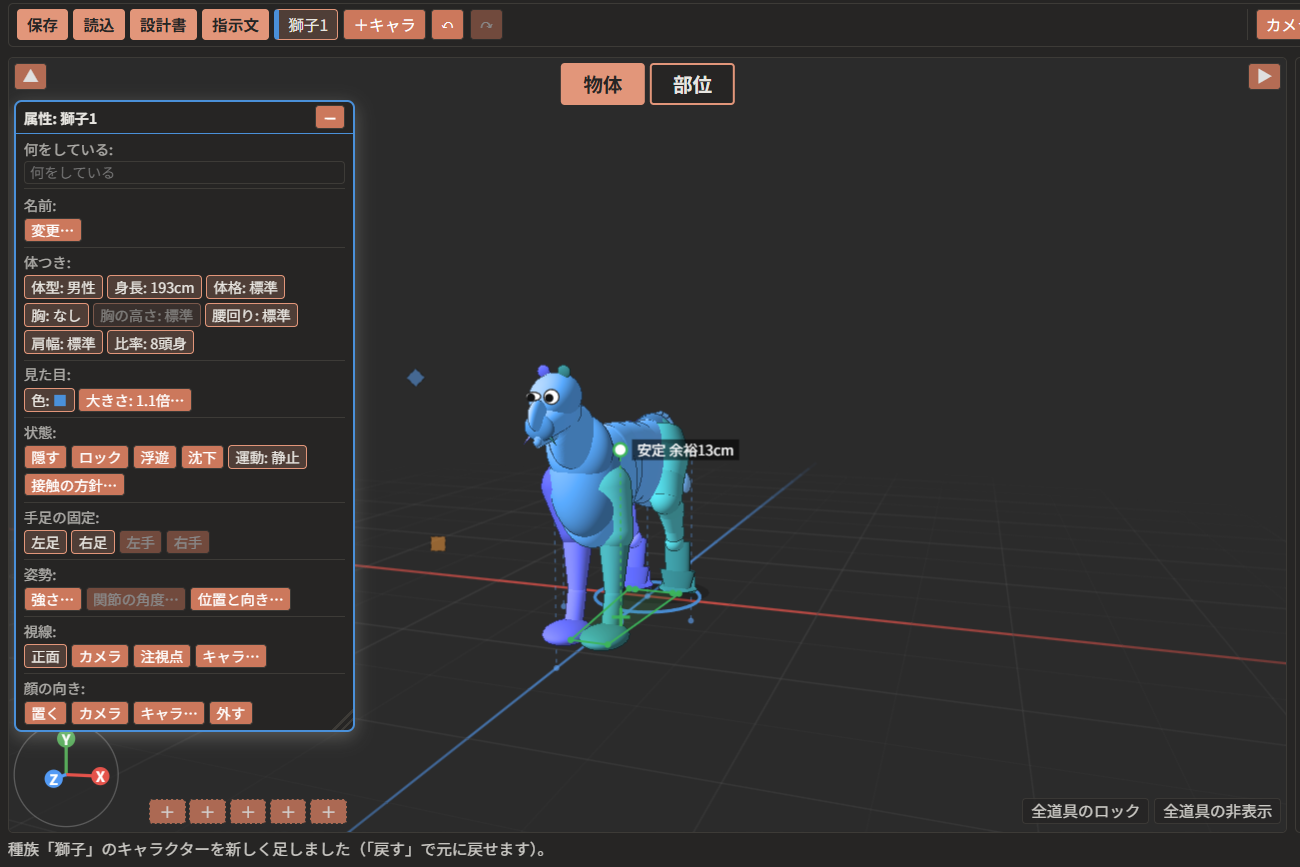
Task: Switch to the 部位 tab
Action: [x=692, y=84]
